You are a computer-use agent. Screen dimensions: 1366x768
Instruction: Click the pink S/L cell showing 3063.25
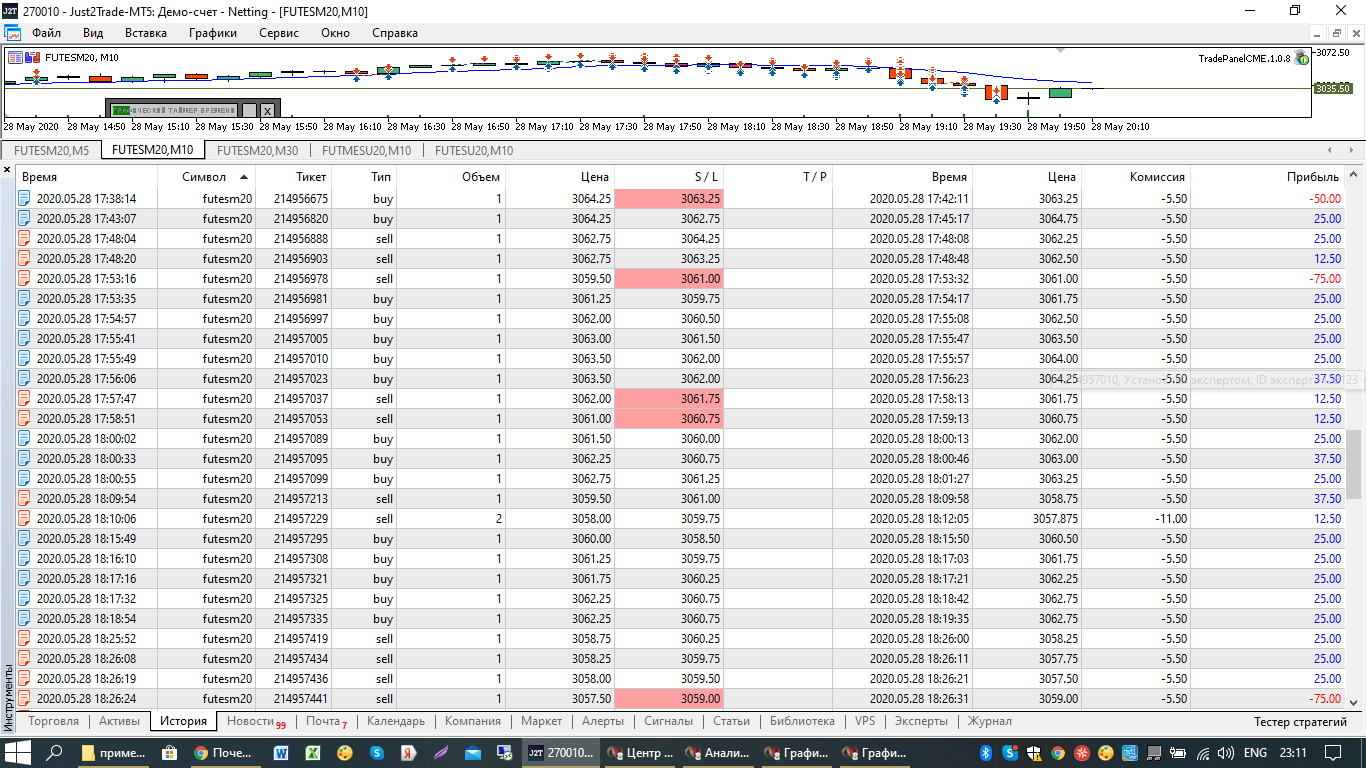[669, 199]
